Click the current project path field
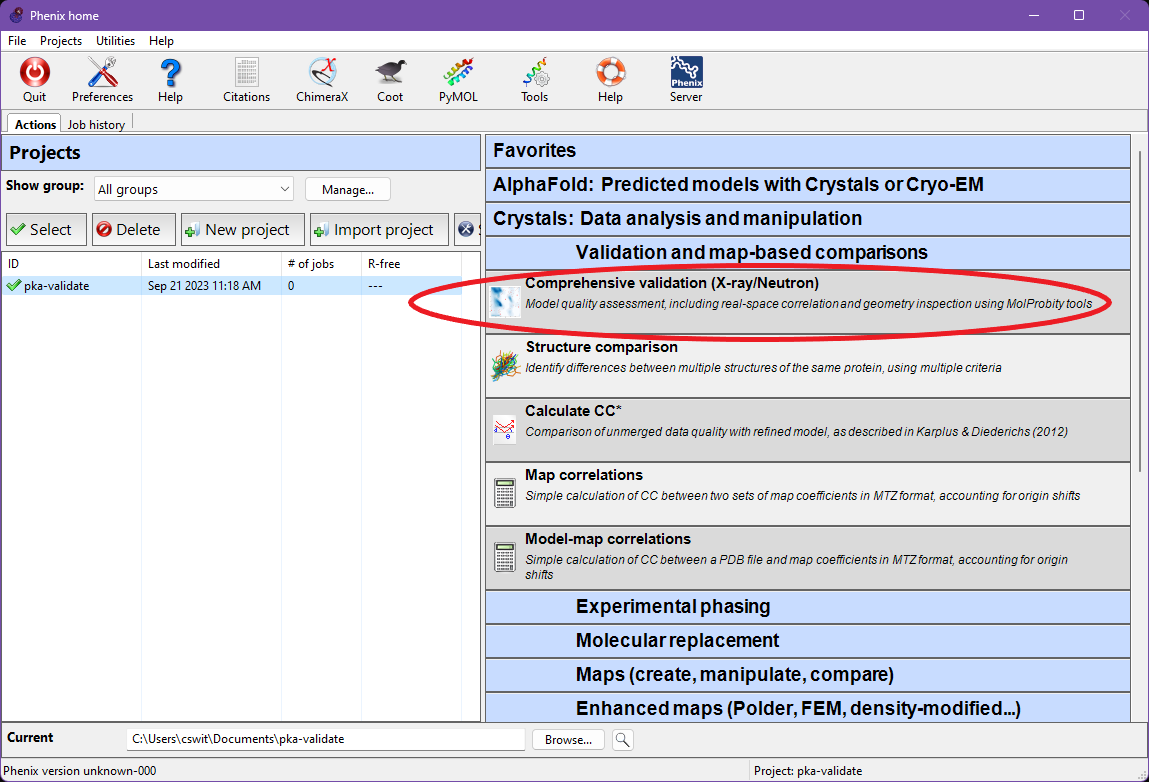Image resolution: width=1149 pixels, height=782 pixels. tap(326, 740)
